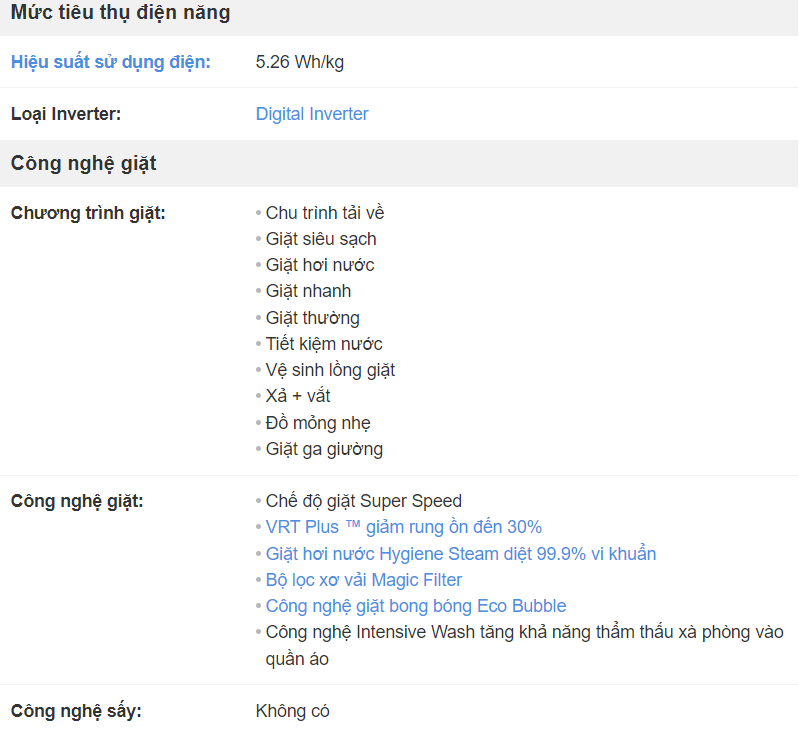Click Chế độ giặt Super Speed text
Screen dimensions: 799x729
click(364, 501)
